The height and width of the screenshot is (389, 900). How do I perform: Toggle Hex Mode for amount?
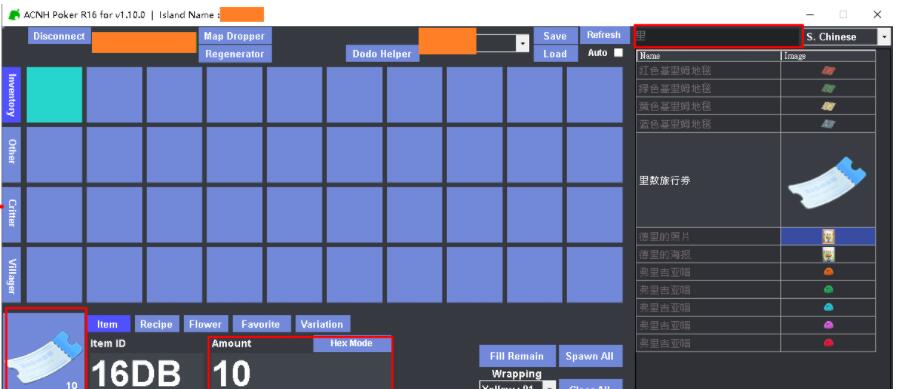(x=351, y=344)
